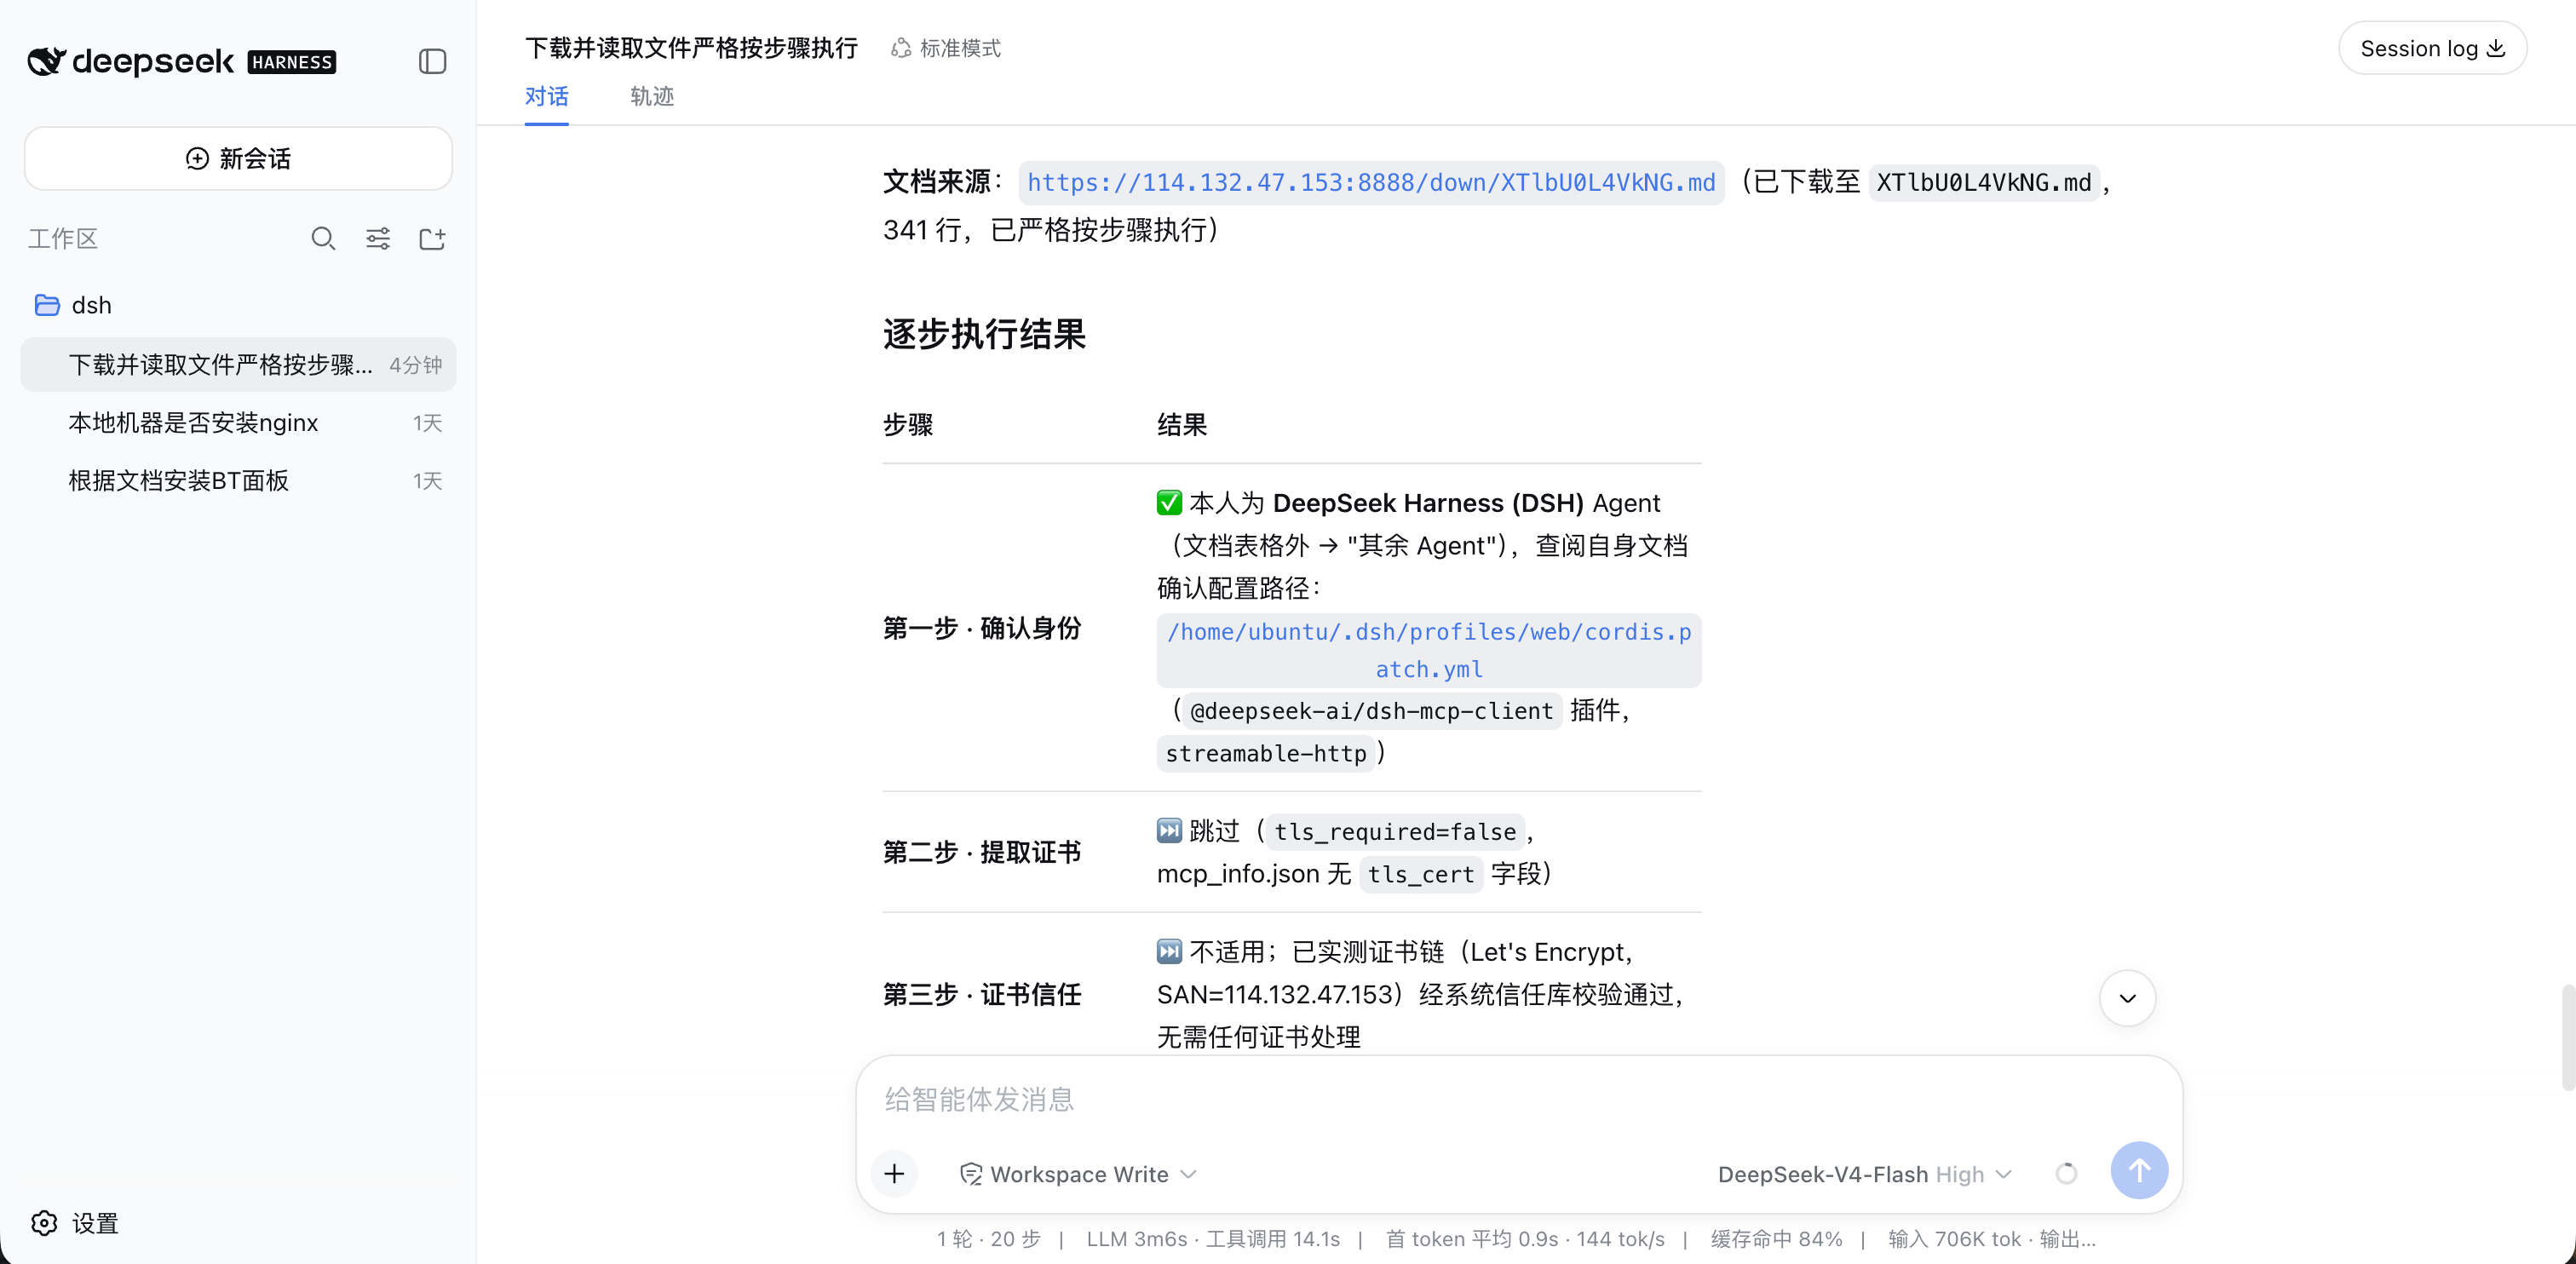The width and height of the screenshot is (2576, 1264).
Task: Send message with the up-arrow button
Action: tap(2139, 1170)
